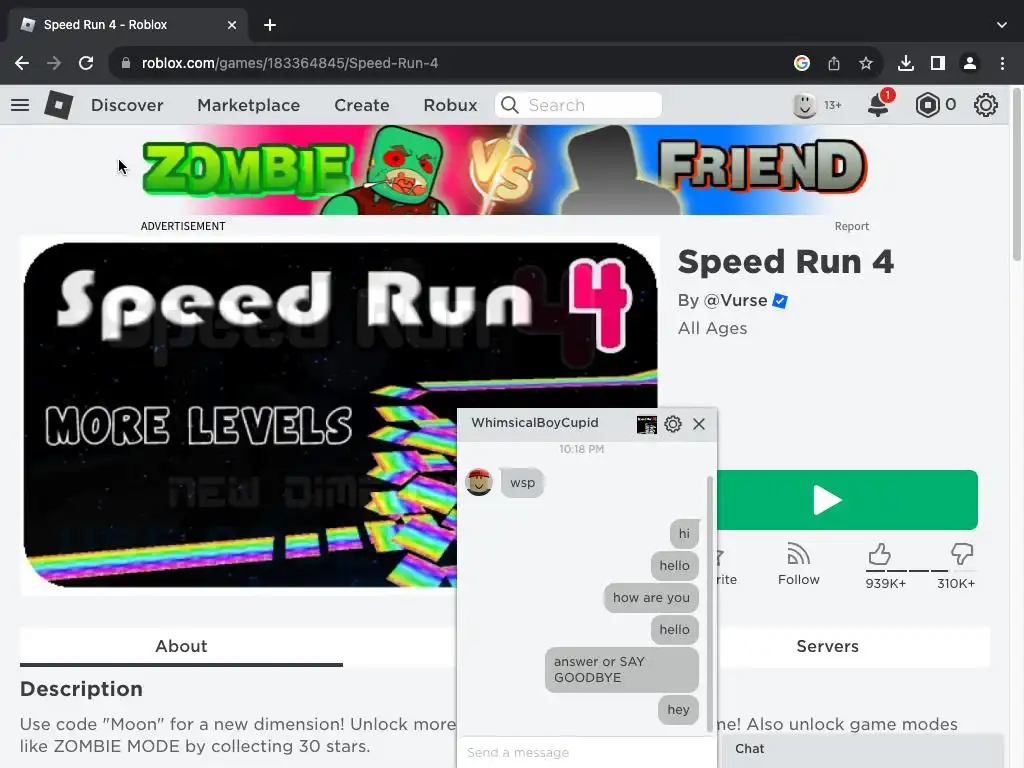The width and height of the screenshot is (1024, 768).
Task: Open the Discover page
Action: 127,105
